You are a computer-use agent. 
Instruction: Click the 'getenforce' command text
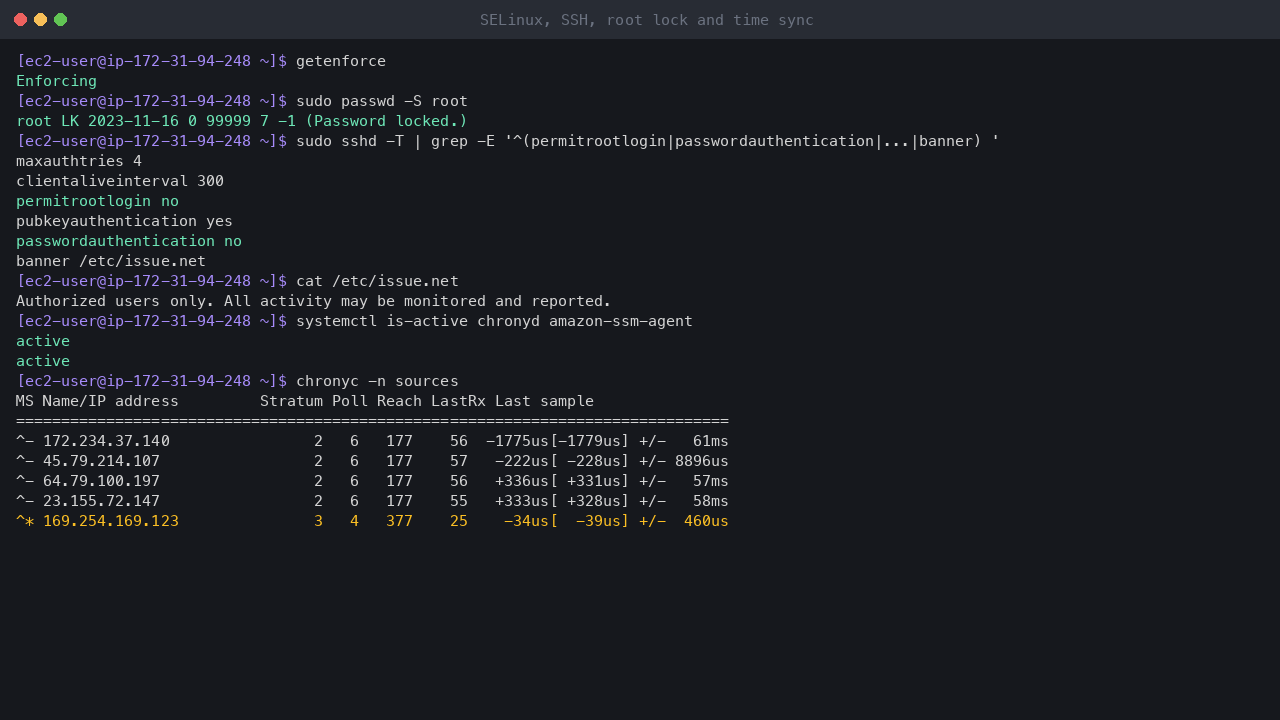[341, 61]
